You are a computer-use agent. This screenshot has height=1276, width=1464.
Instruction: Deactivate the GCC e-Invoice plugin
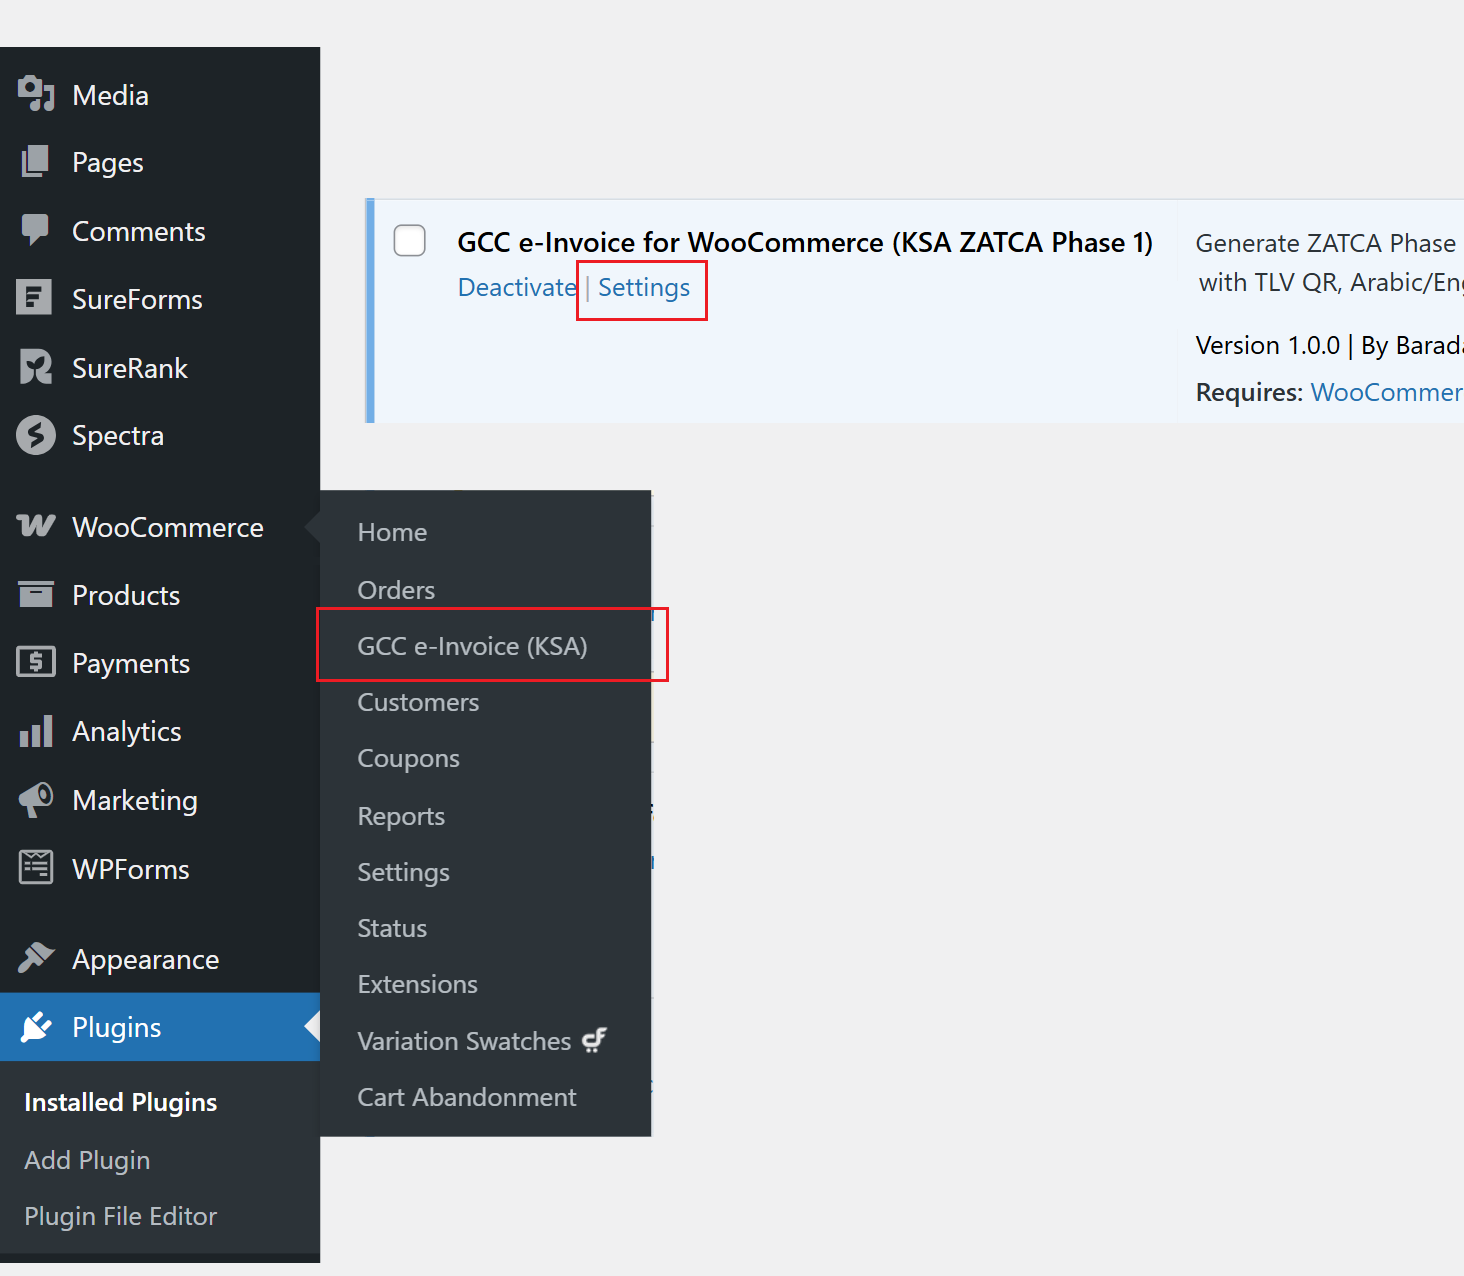pos(516,287)
